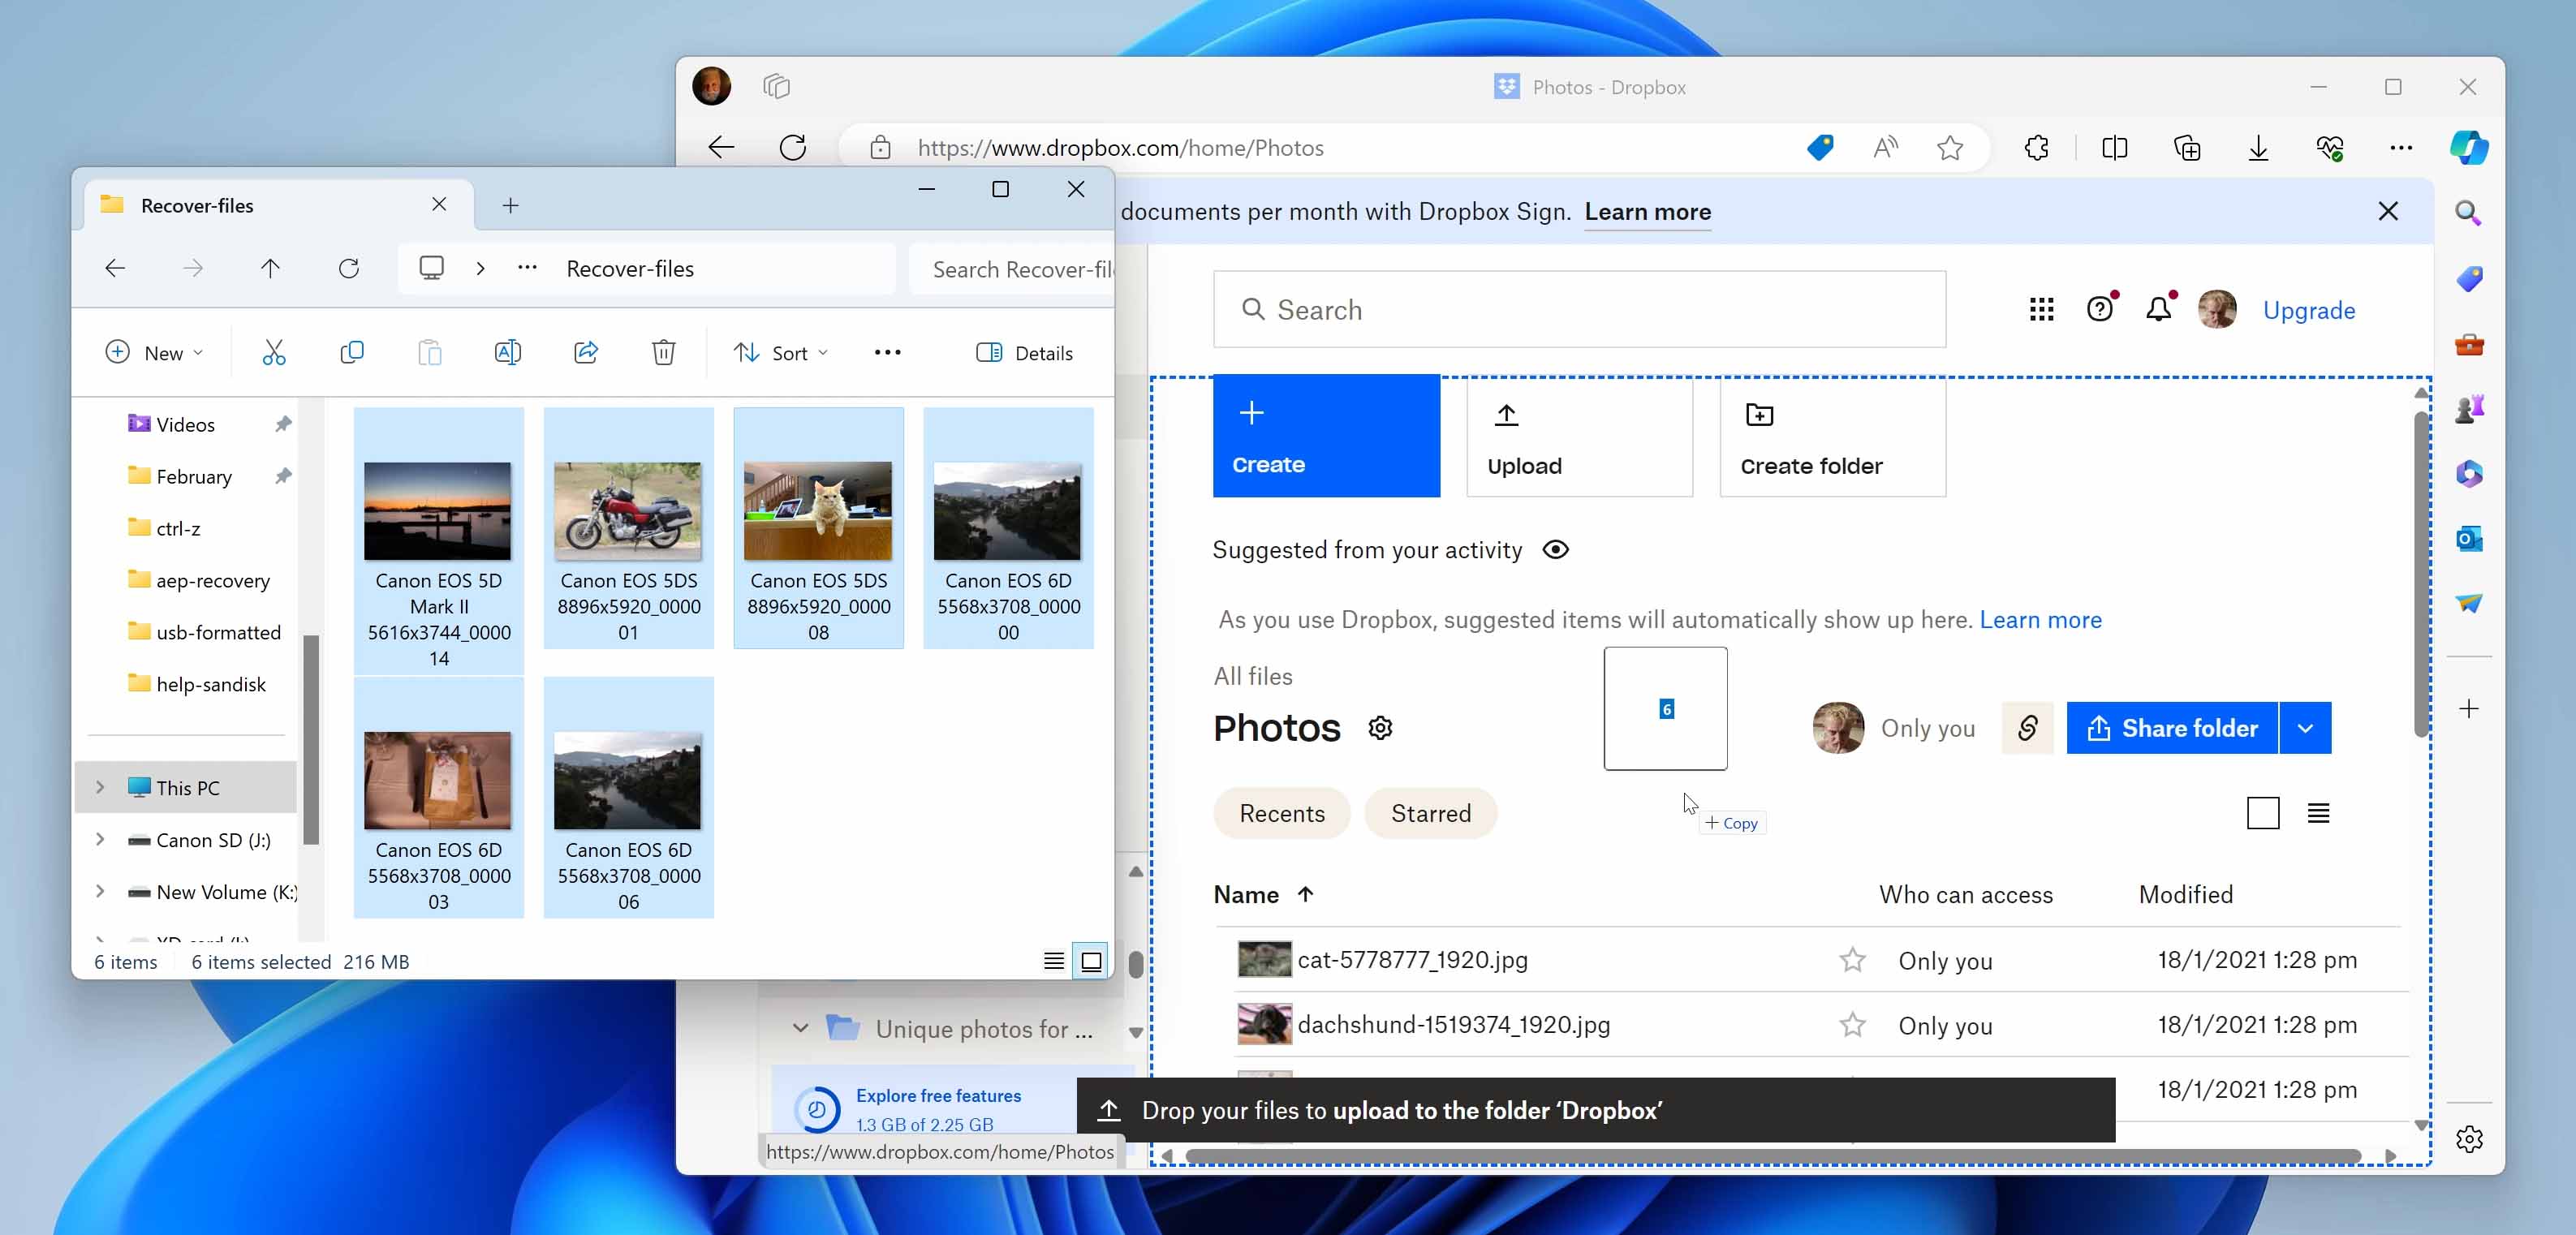Switch Dropbox to list view
This screenshot has width=2576, height=1235.
(x=2318, y=813)
